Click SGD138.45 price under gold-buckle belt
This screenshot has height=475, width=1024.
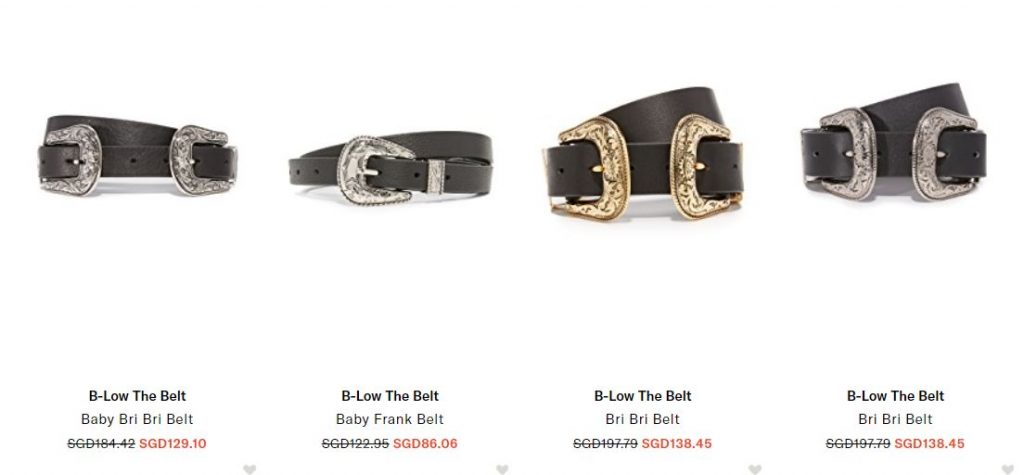pyautogui.click(x=677, y=444)
